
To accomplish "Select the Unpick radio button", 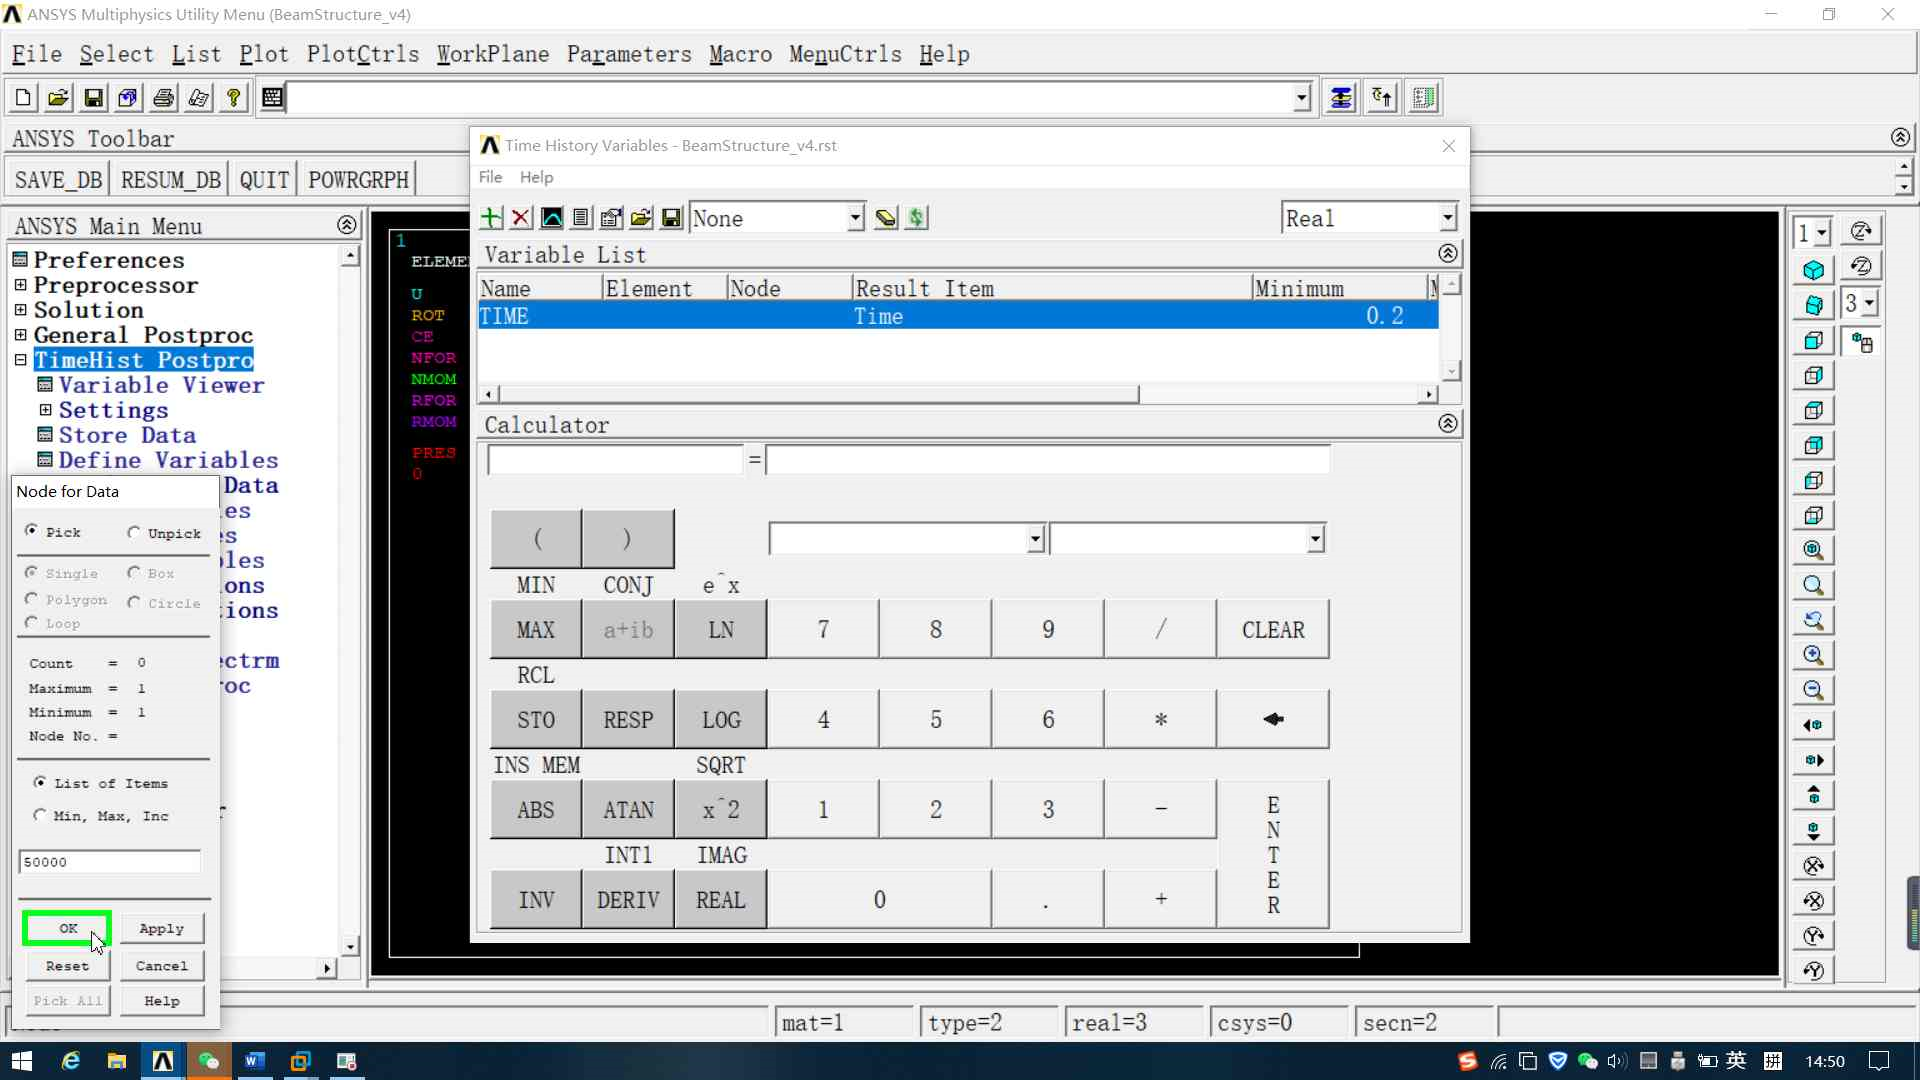I will [134, 533].
